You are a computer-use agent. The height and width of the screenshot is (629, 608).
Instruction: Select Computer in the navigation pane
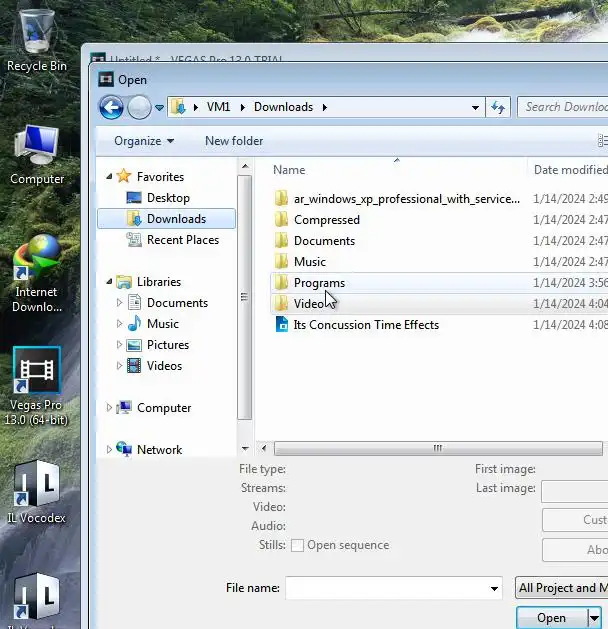point(164,408)
